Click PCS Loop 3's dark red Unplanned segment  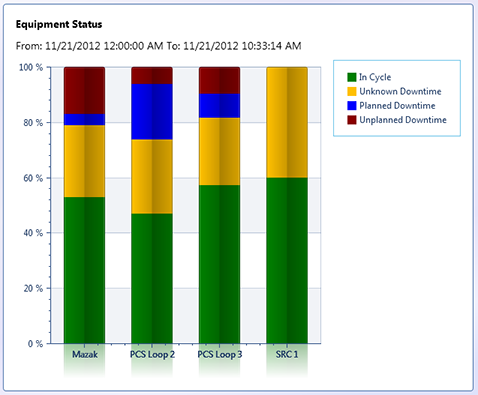(x=219, y=80)
